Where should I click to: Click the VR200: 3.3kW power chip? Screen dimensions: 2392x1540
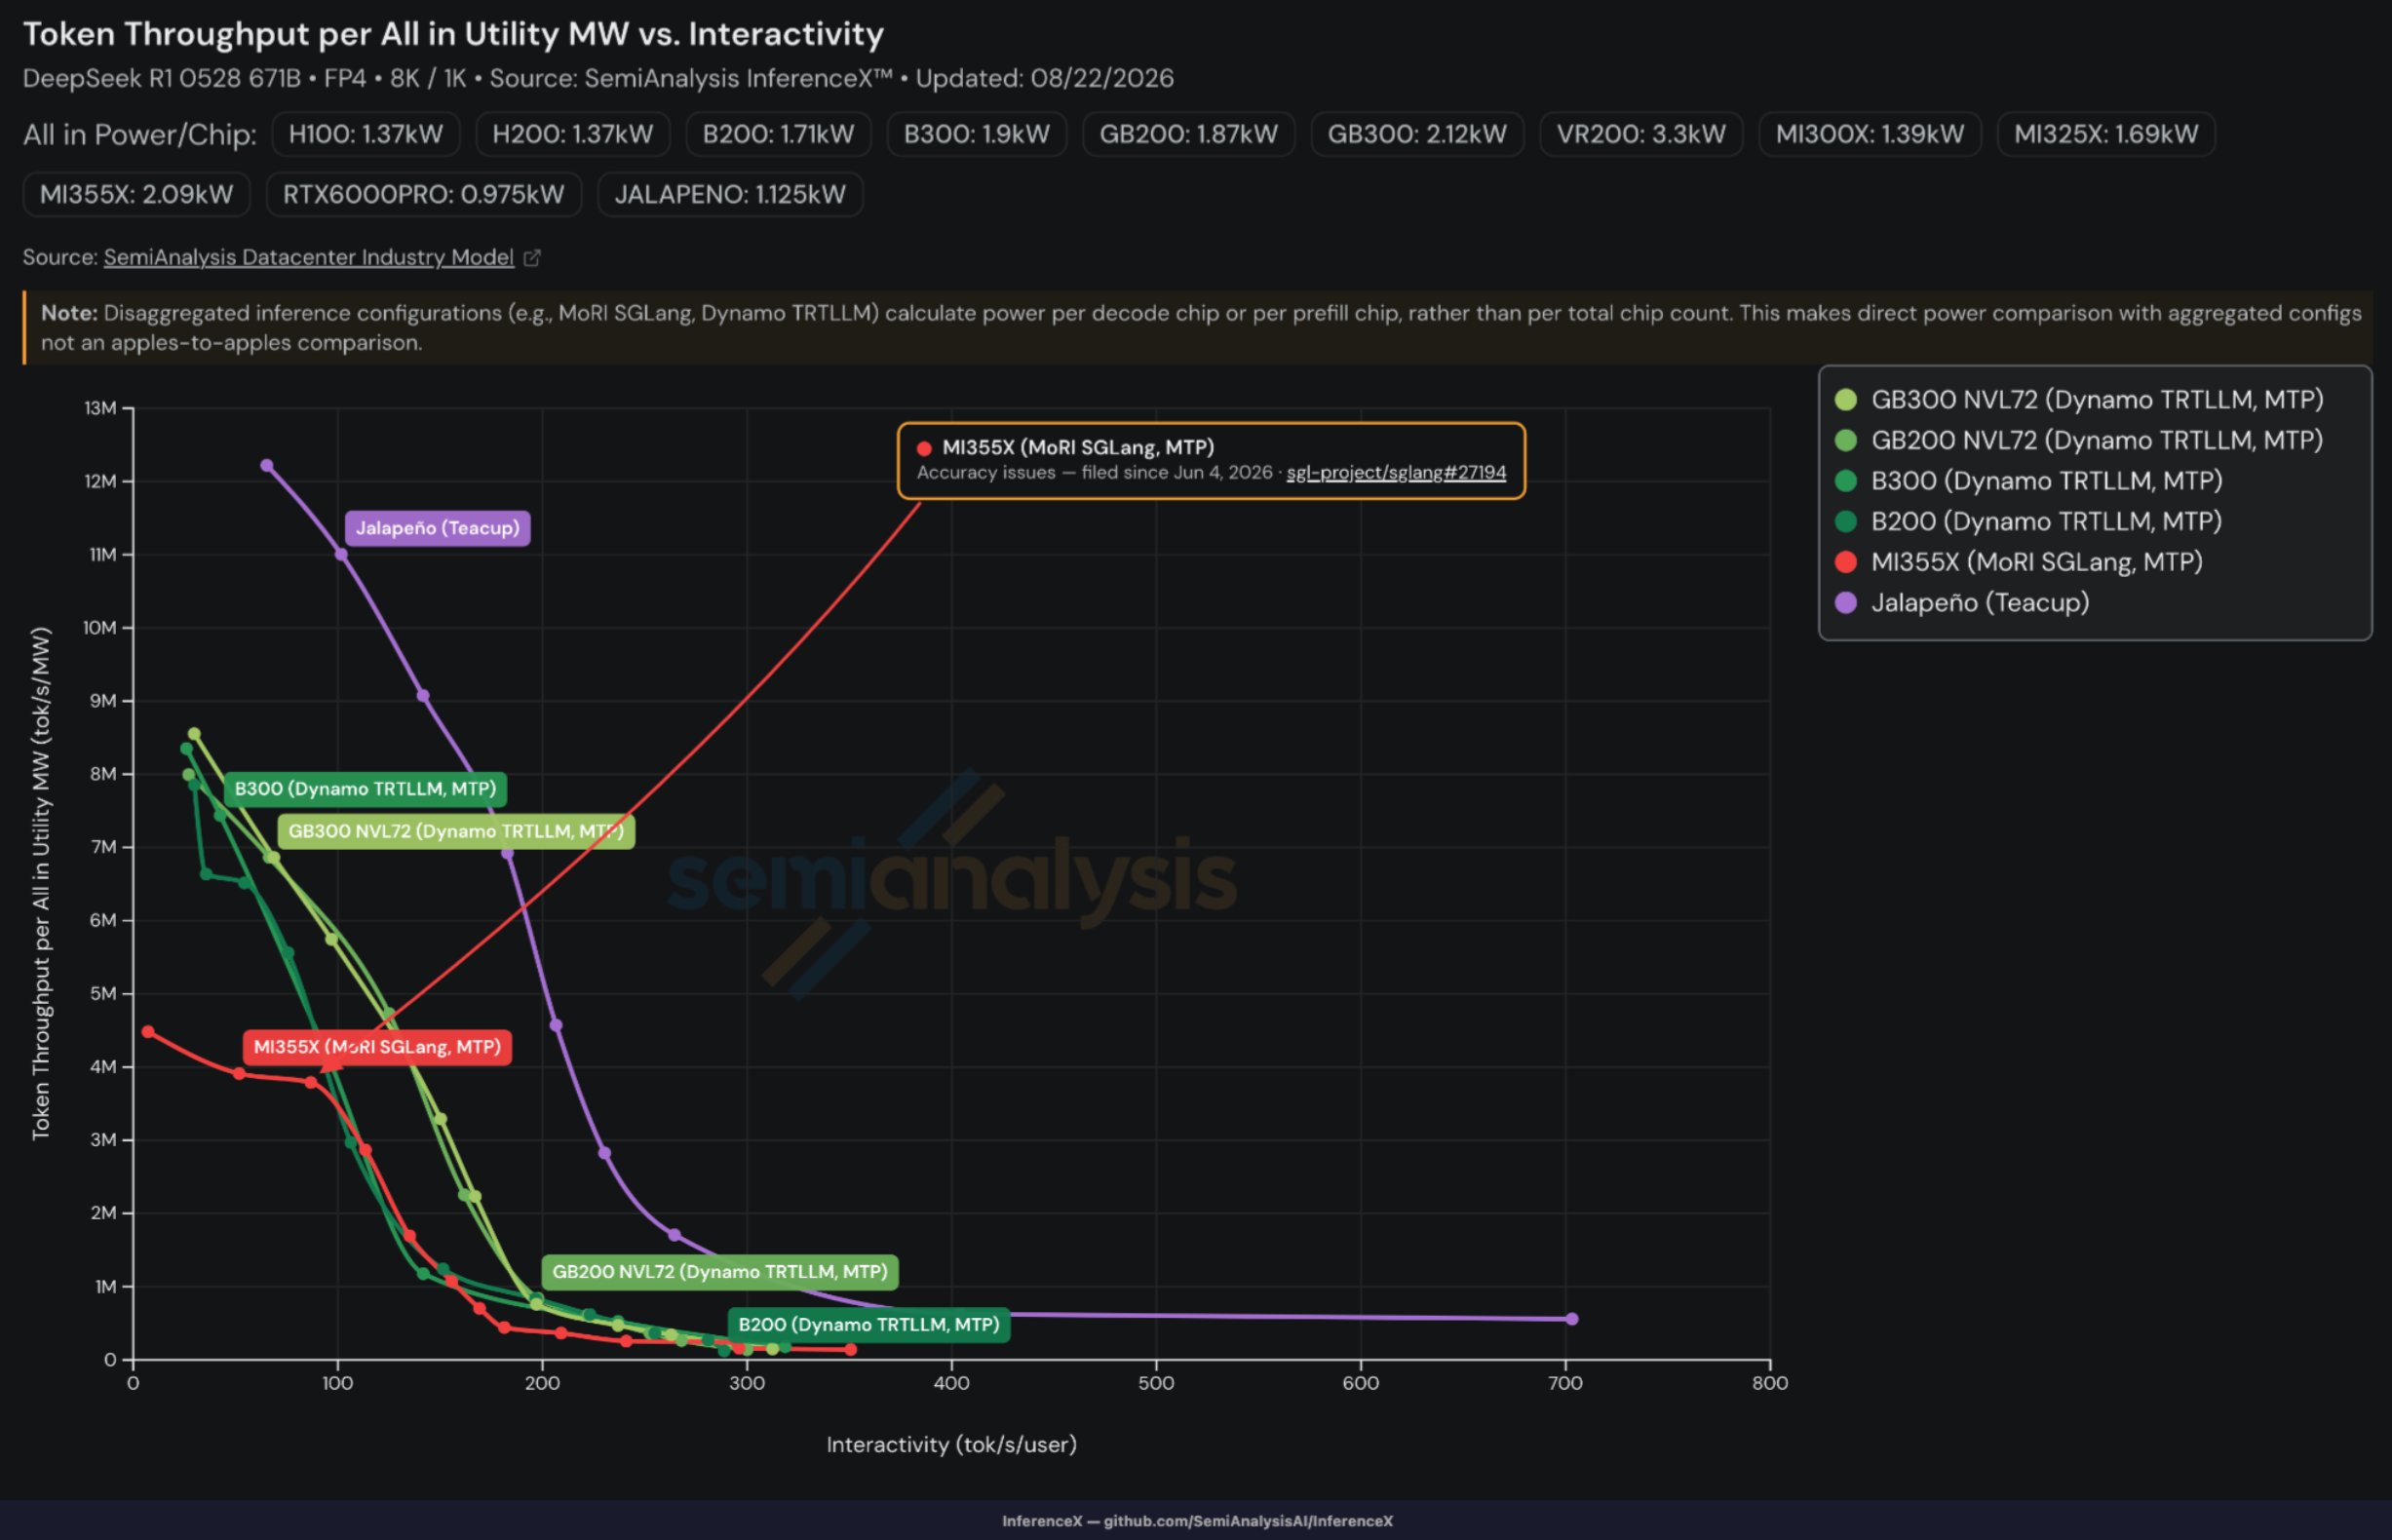pos(1641,134)
